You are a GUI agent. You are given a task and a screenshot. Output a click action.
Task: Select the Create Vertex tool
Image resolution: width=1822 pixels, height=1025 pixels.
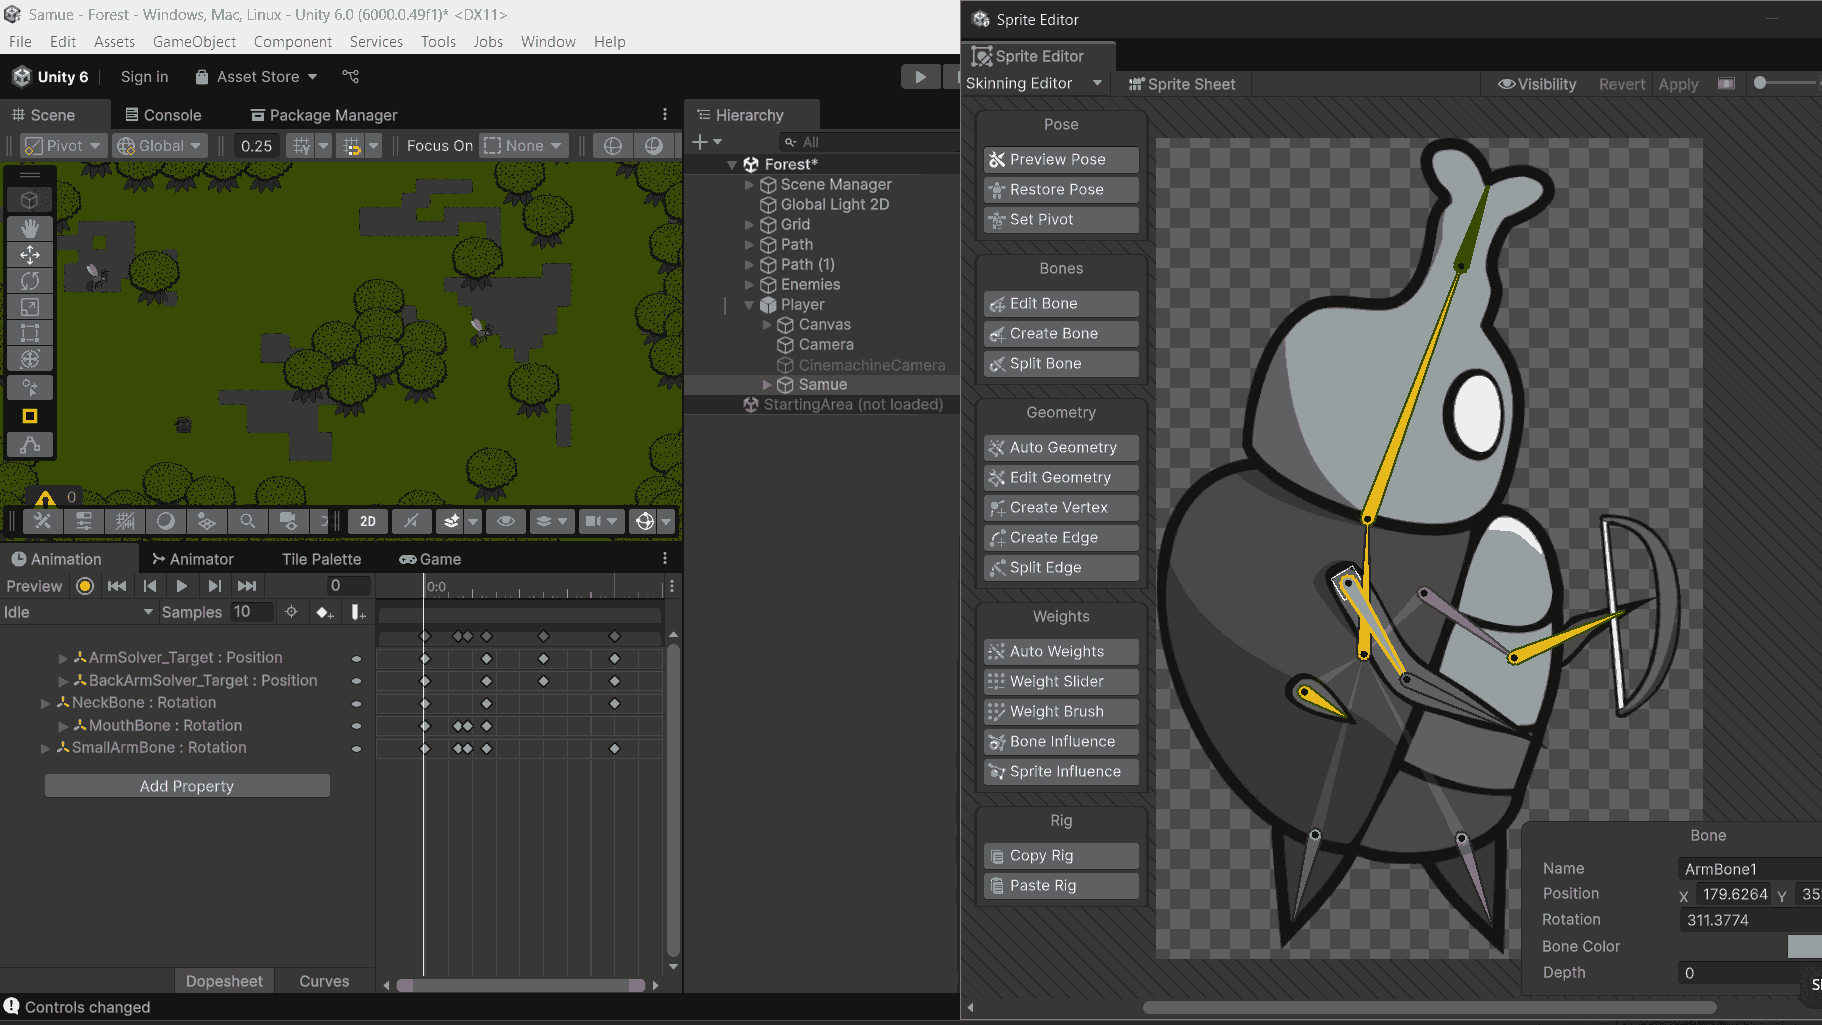pyautogui.click(x=1061, y=507)
